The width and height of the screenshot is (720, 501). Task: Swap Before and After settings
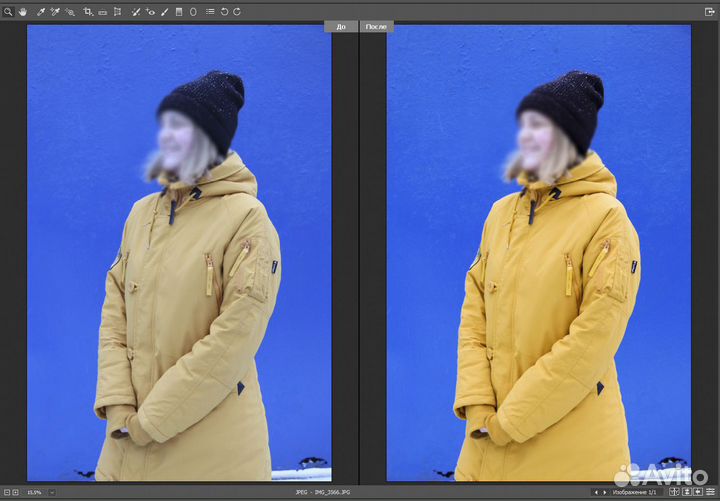[687, 492]
